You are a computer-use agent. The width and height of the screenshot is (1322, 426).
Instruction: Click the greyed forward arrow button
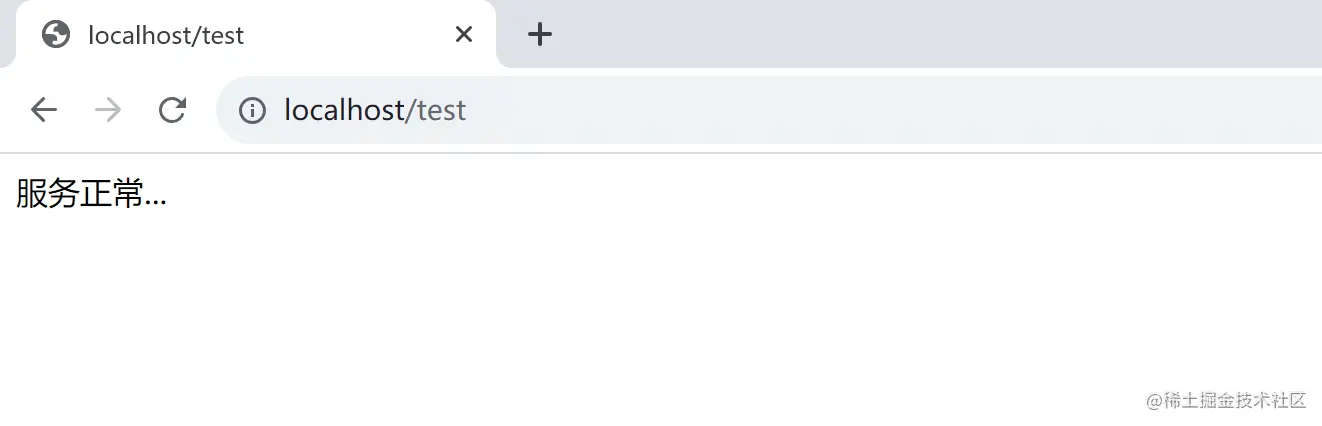click(x=107, y=110)
